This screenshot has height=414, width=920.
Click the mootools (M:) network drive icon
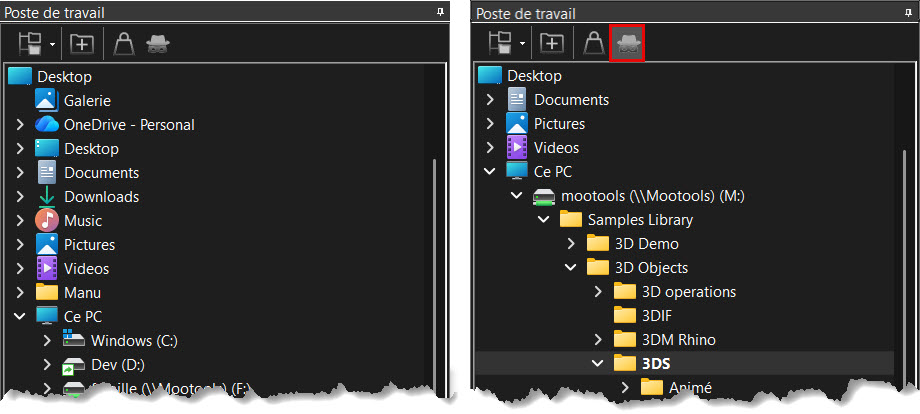tap(544, 196)
